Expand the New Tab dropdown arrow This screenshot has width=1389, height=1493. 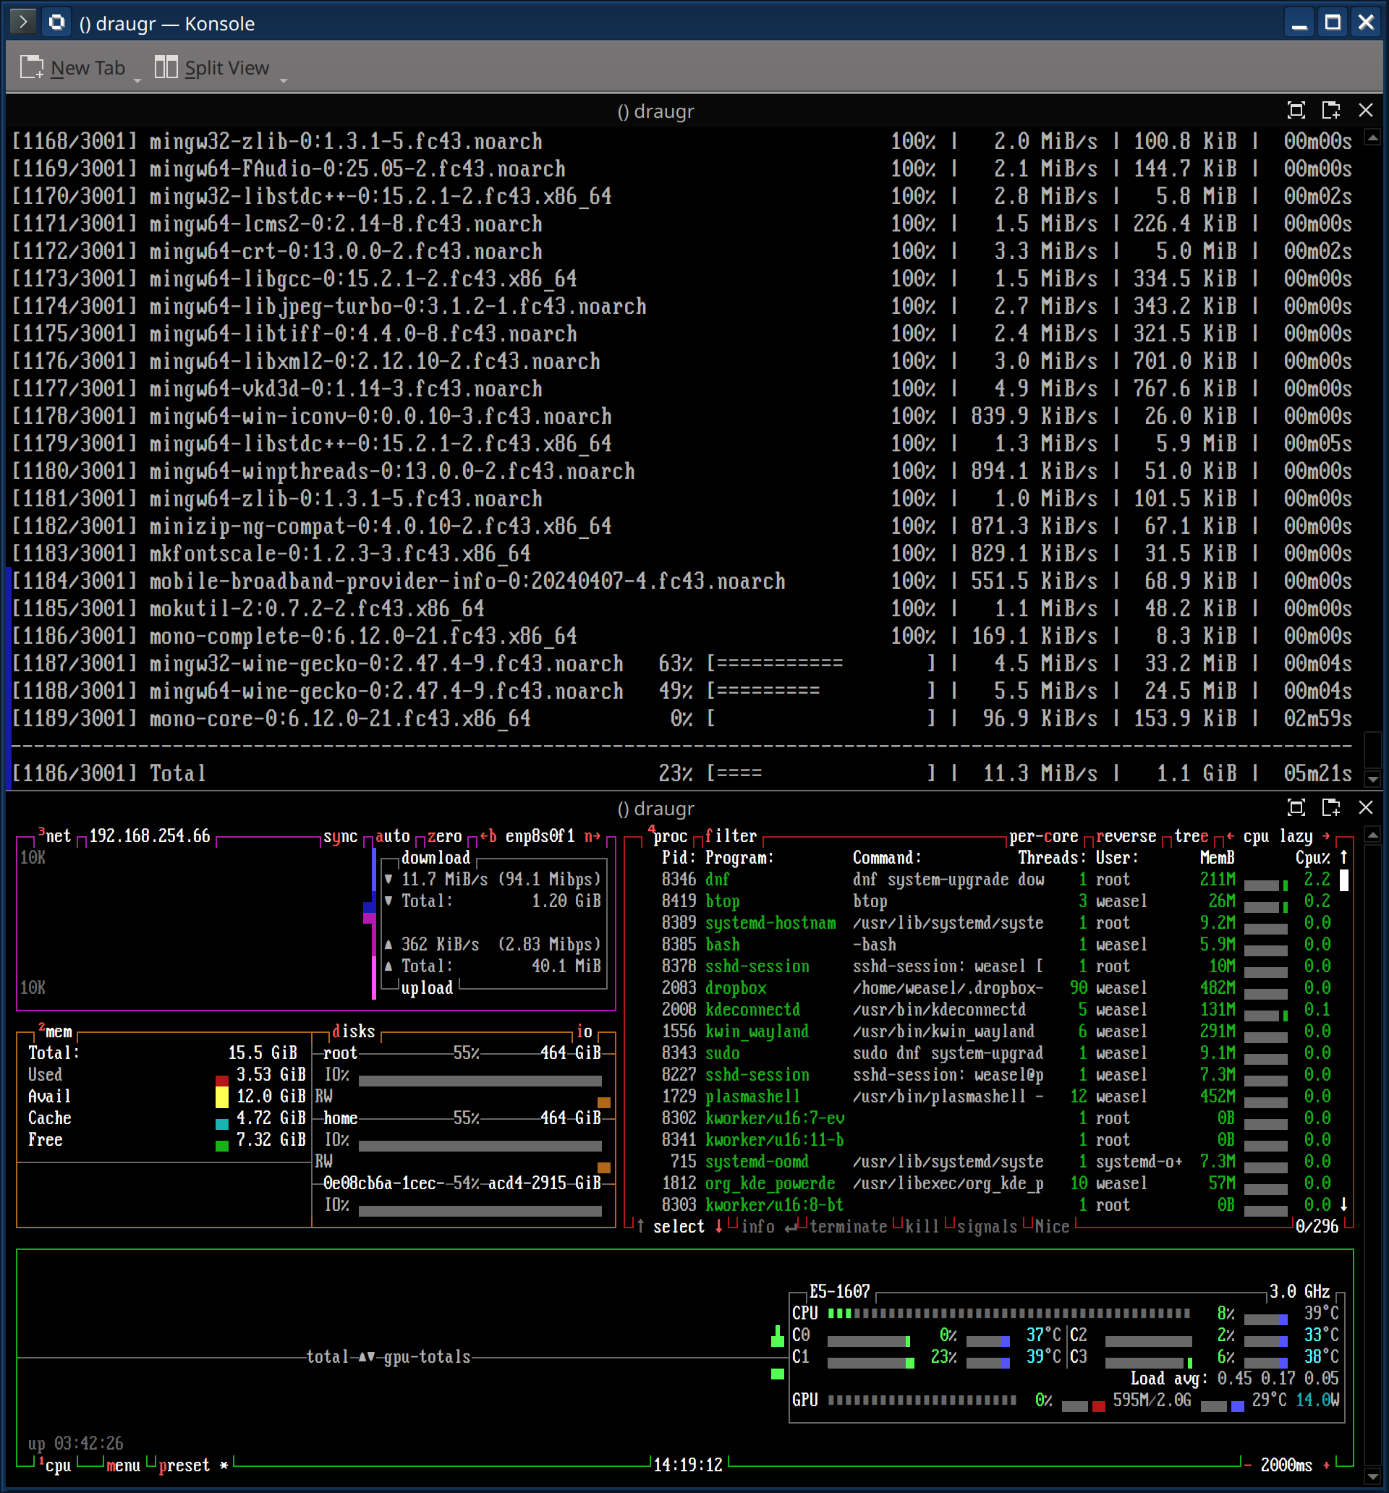click(x=138, y=79)
